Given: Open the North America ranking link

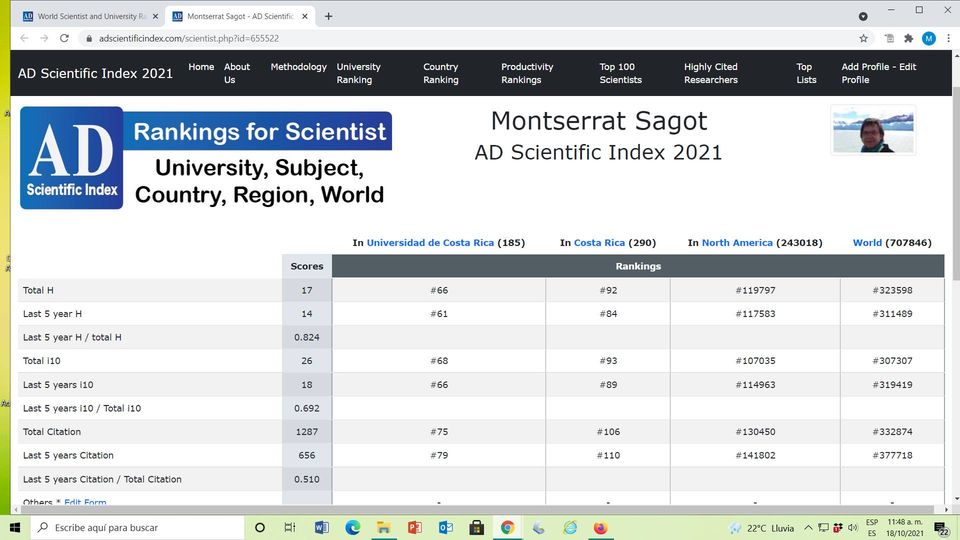Looking at the screenshot, I should point(737,242).
